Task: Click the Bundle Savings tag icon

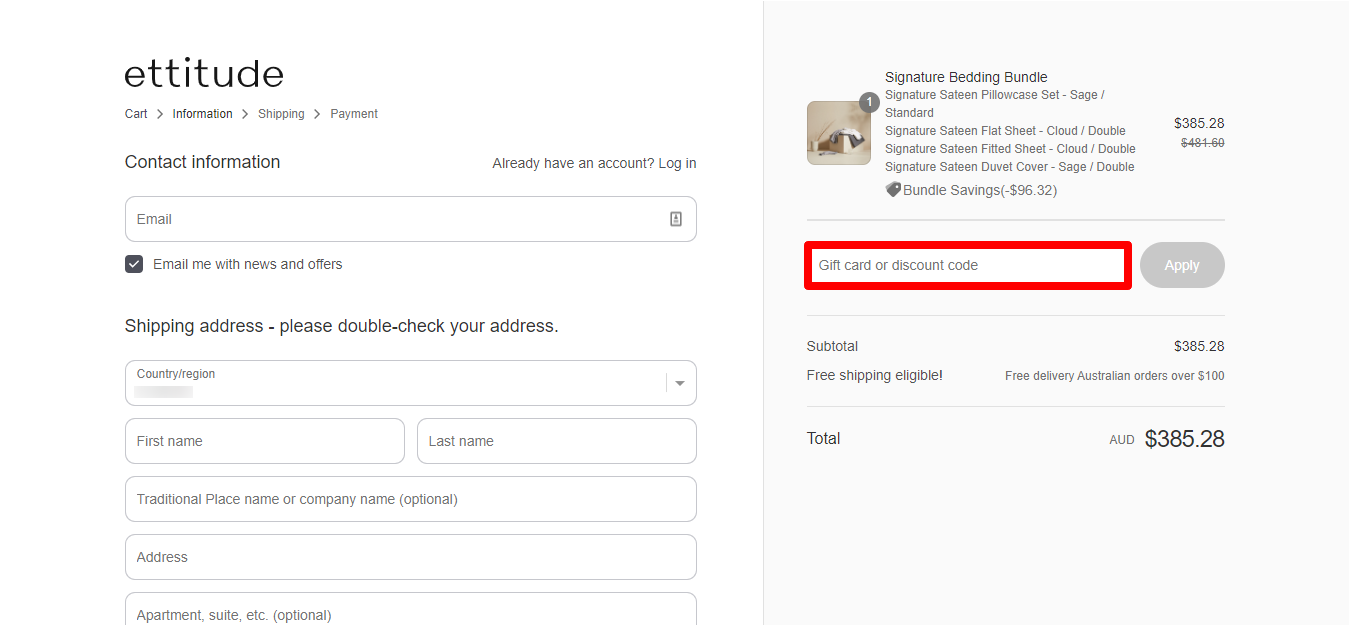Action: 893,190
